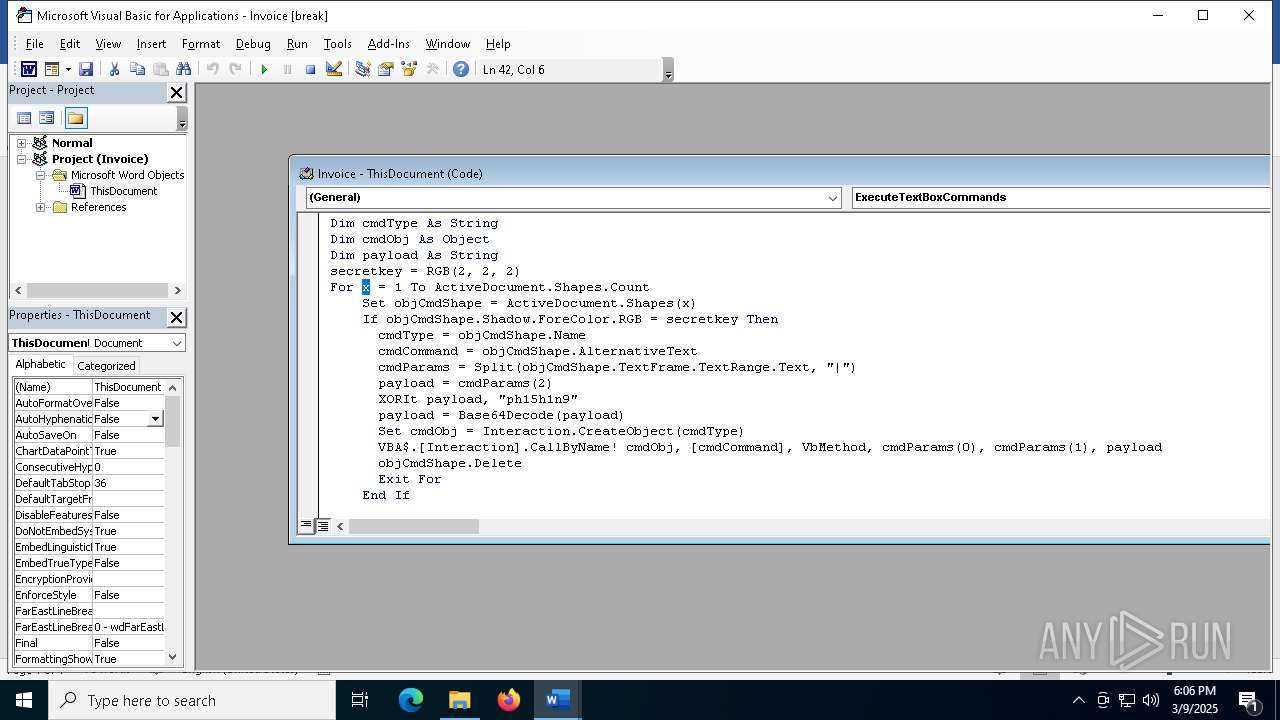Close the Project - Project pane
1280x720 pixels.
pyautogui.click(x=176, y=92)
